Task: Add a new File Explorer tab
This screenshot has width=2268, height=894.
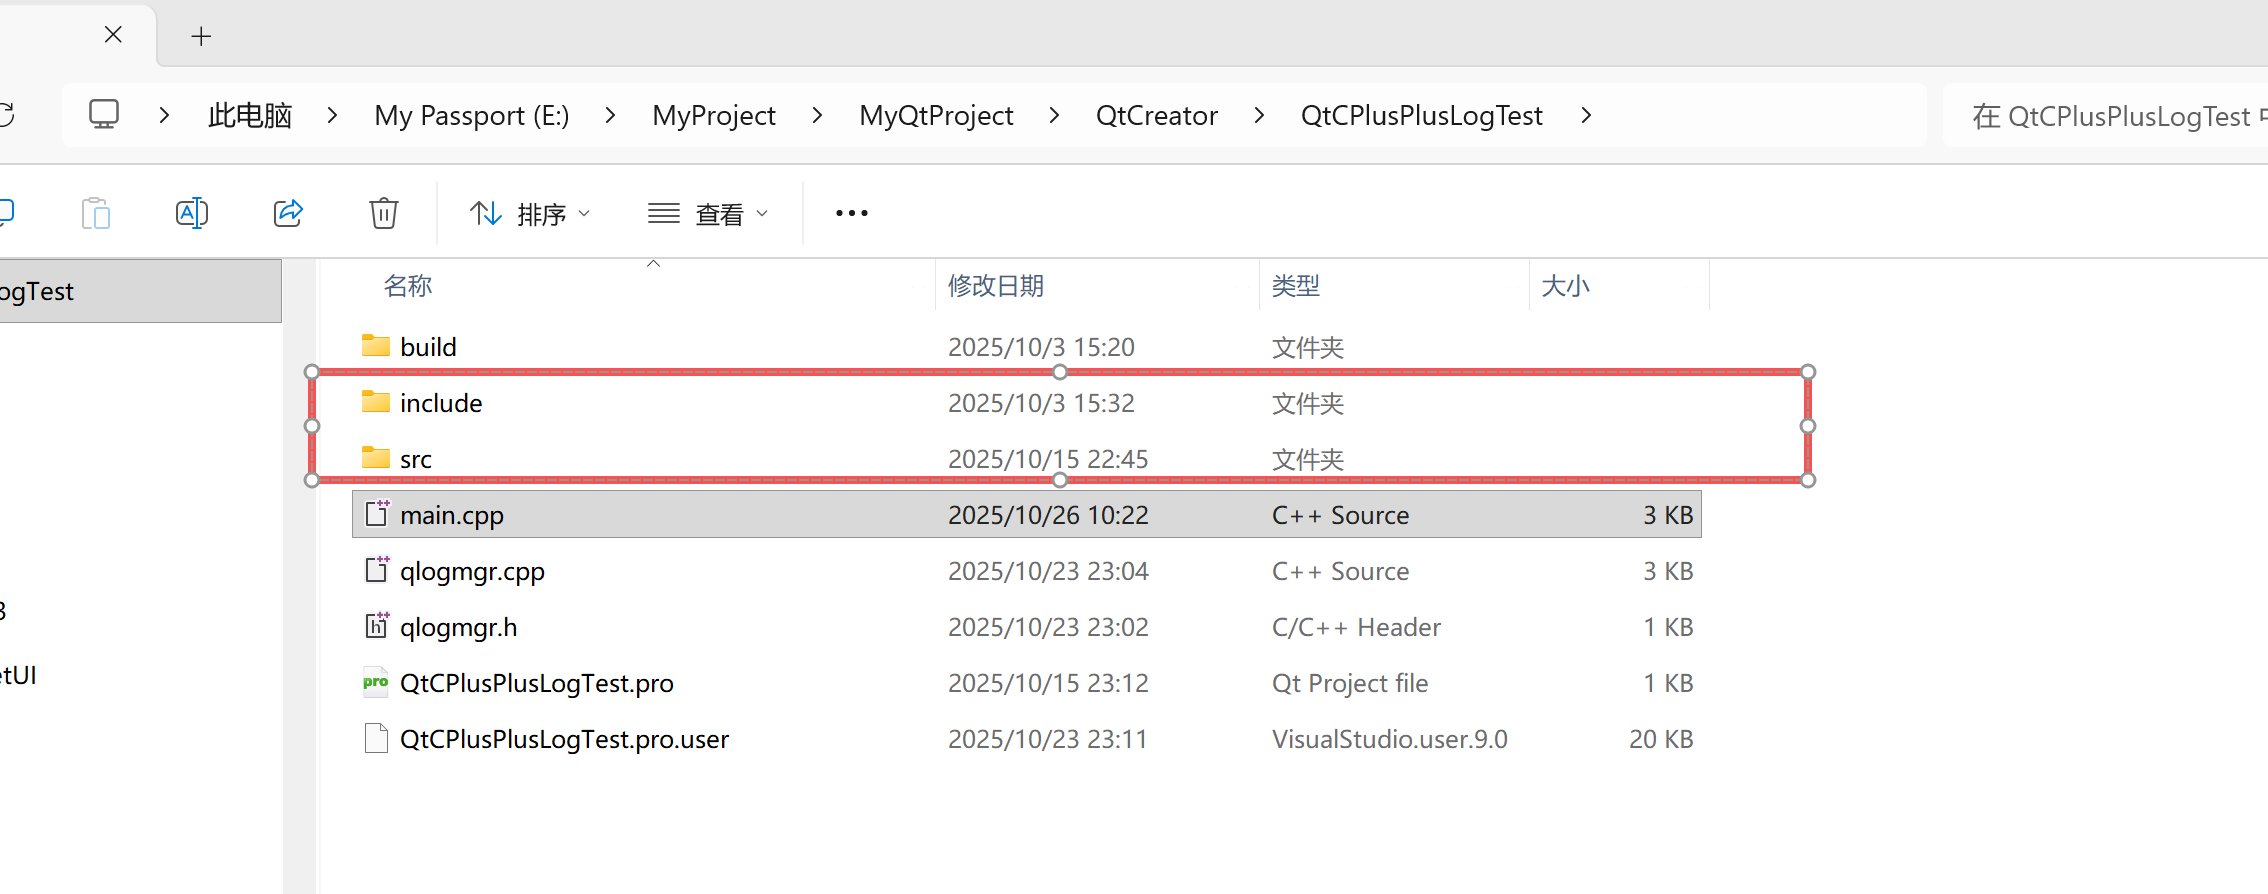Action: click(201, 37)
